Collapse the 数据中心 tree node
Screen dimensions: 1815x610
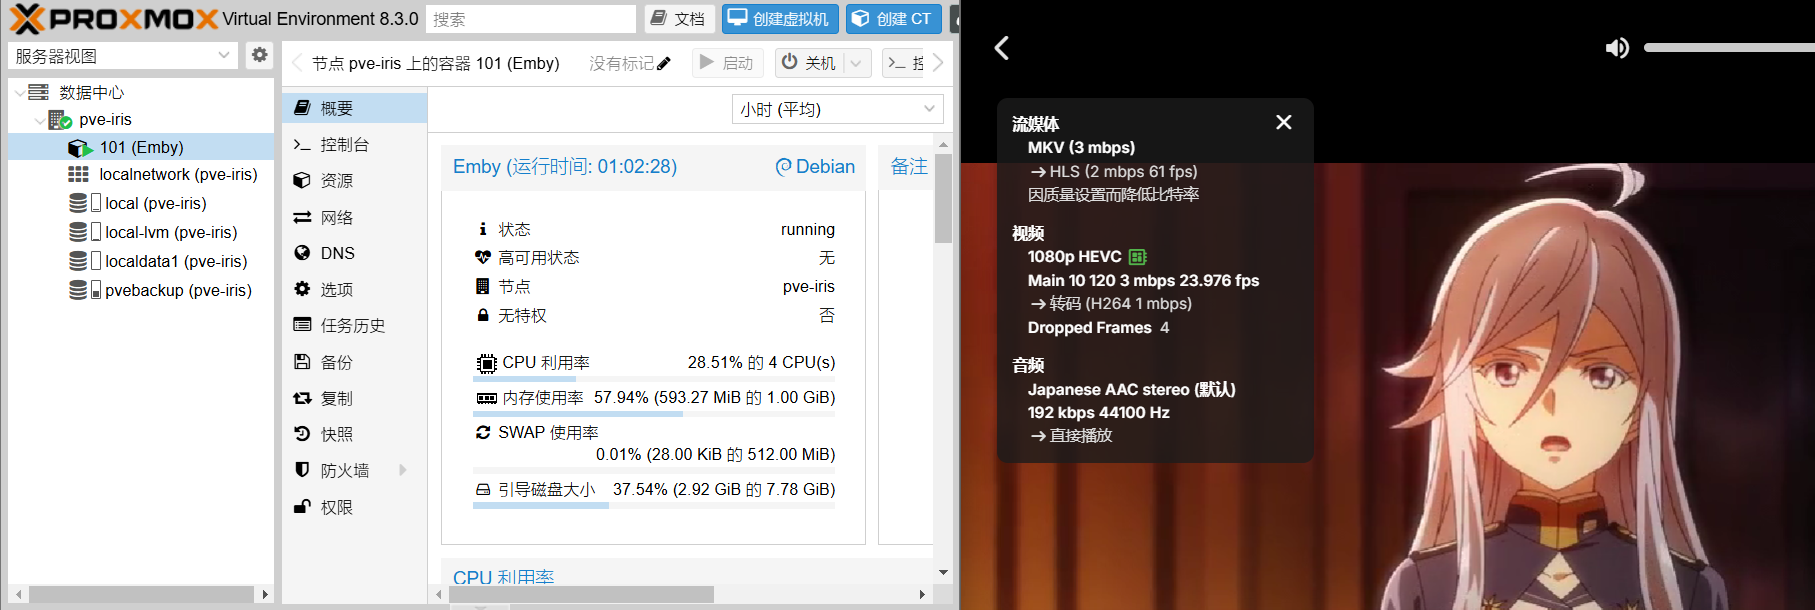pyautogui.click(x=19, y=93)
